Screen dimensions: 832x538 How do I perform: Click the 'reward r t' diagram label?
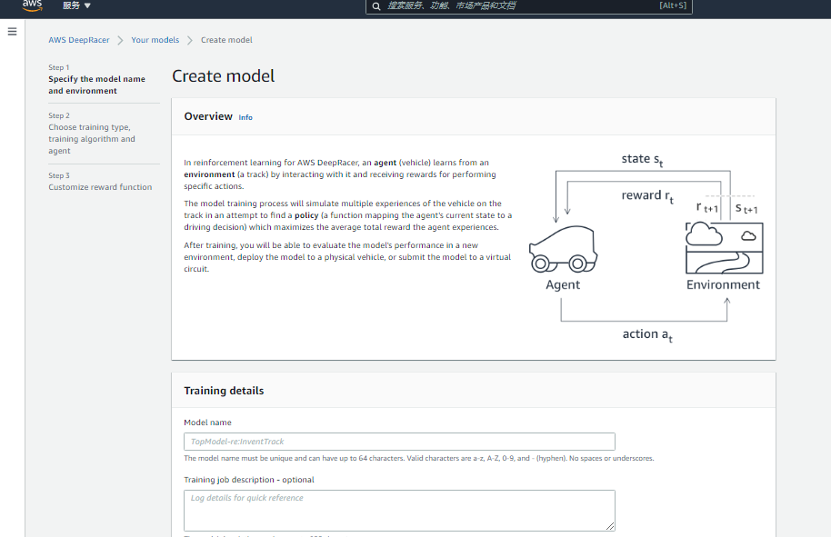coord(647,196)
